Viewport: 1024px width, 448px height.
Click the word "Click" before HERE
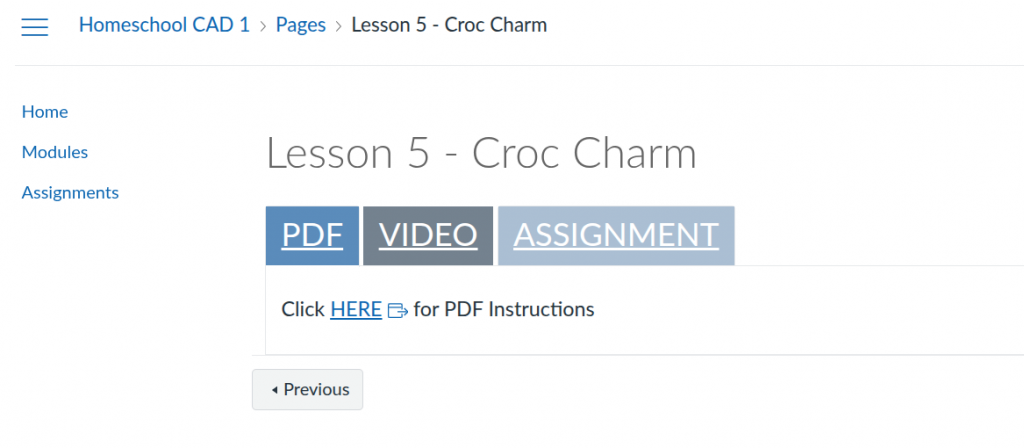click(x=303, y=309)
